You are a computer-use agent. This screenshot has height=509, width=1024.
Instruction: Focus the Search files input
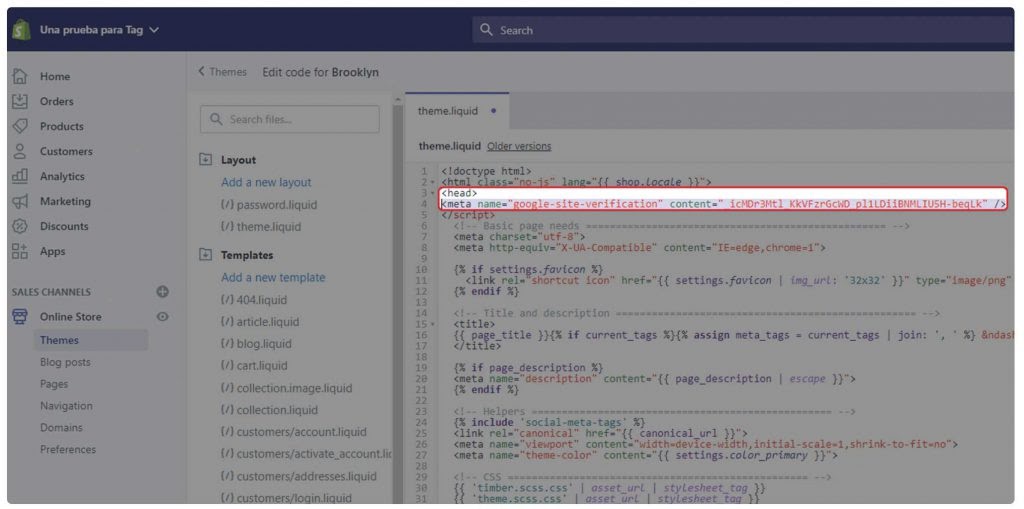[290, 120]
